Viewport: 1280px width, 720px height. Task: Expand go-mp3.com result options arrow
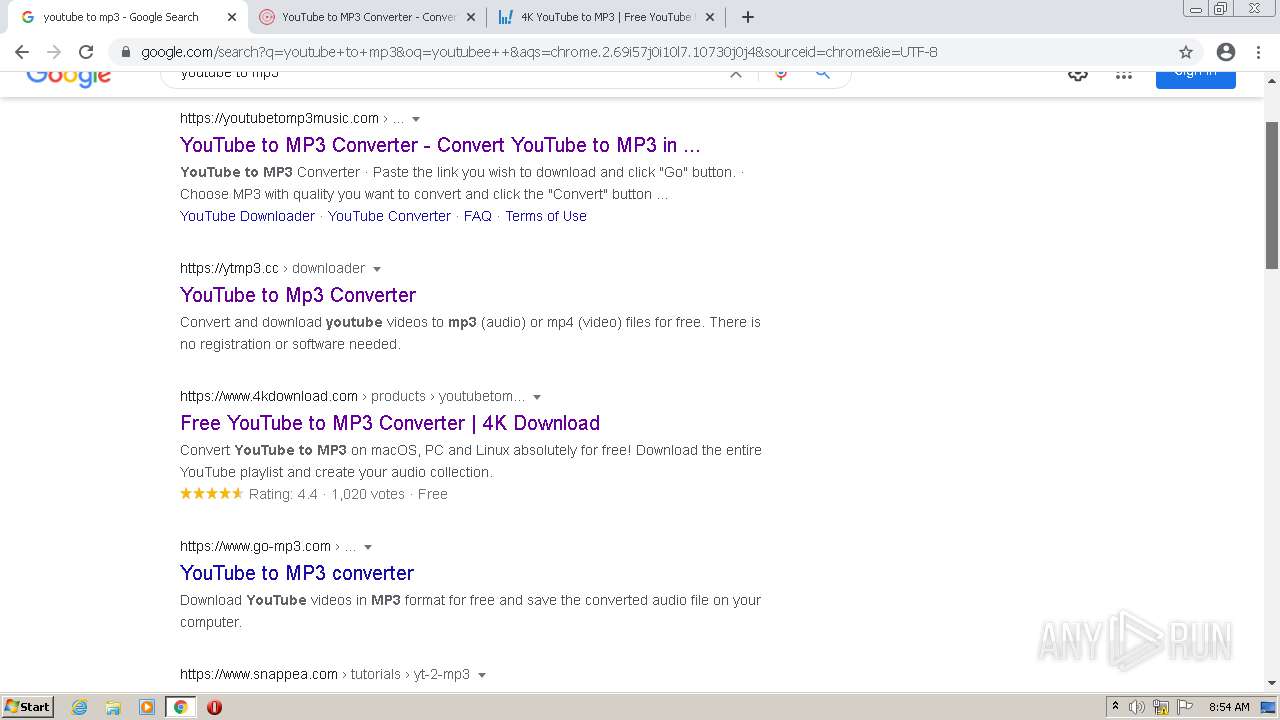368,547
